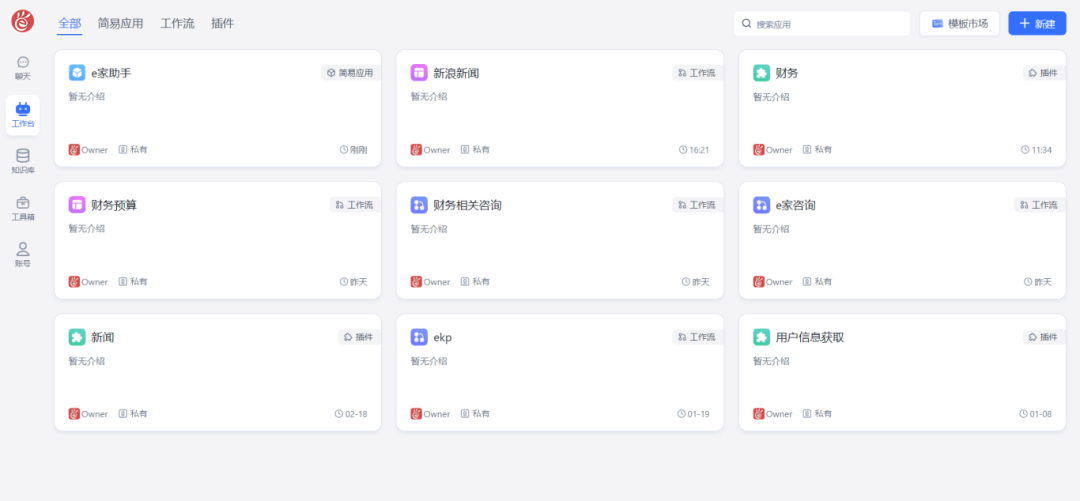Viewport: 1080px width, 501px height.
Task: Click the 私有 privacy icon on 财务预算 card
Action: pos(123,282)
